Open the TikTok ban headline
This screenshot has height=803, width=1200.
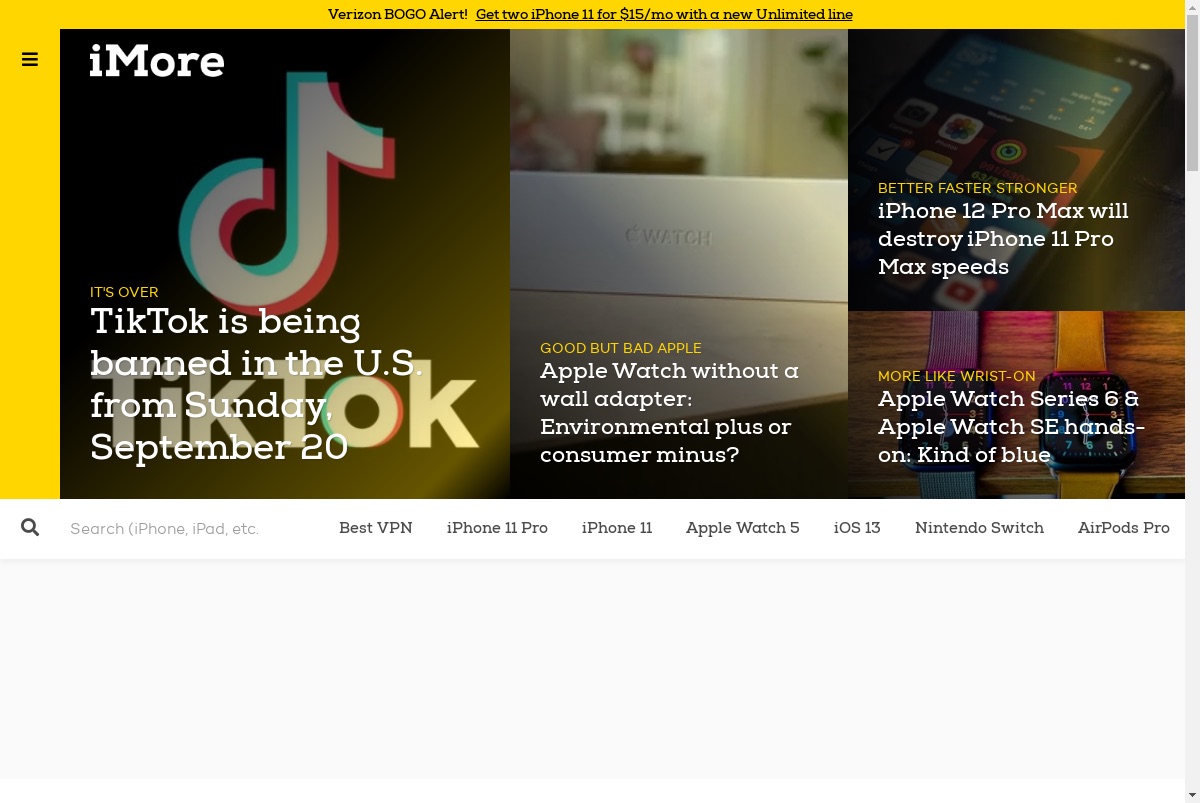pos(257,384)
